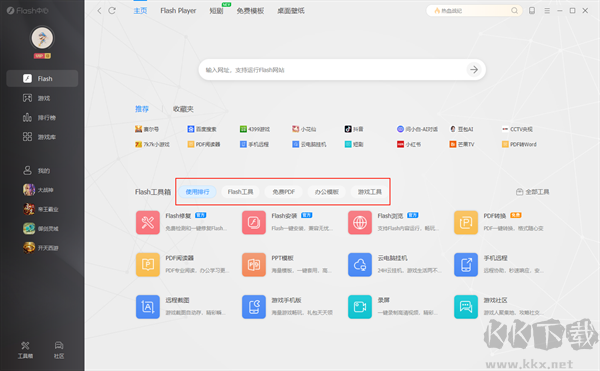
Task: Open the 赛尔号 shortcut link
Action: tap(147, 129)
